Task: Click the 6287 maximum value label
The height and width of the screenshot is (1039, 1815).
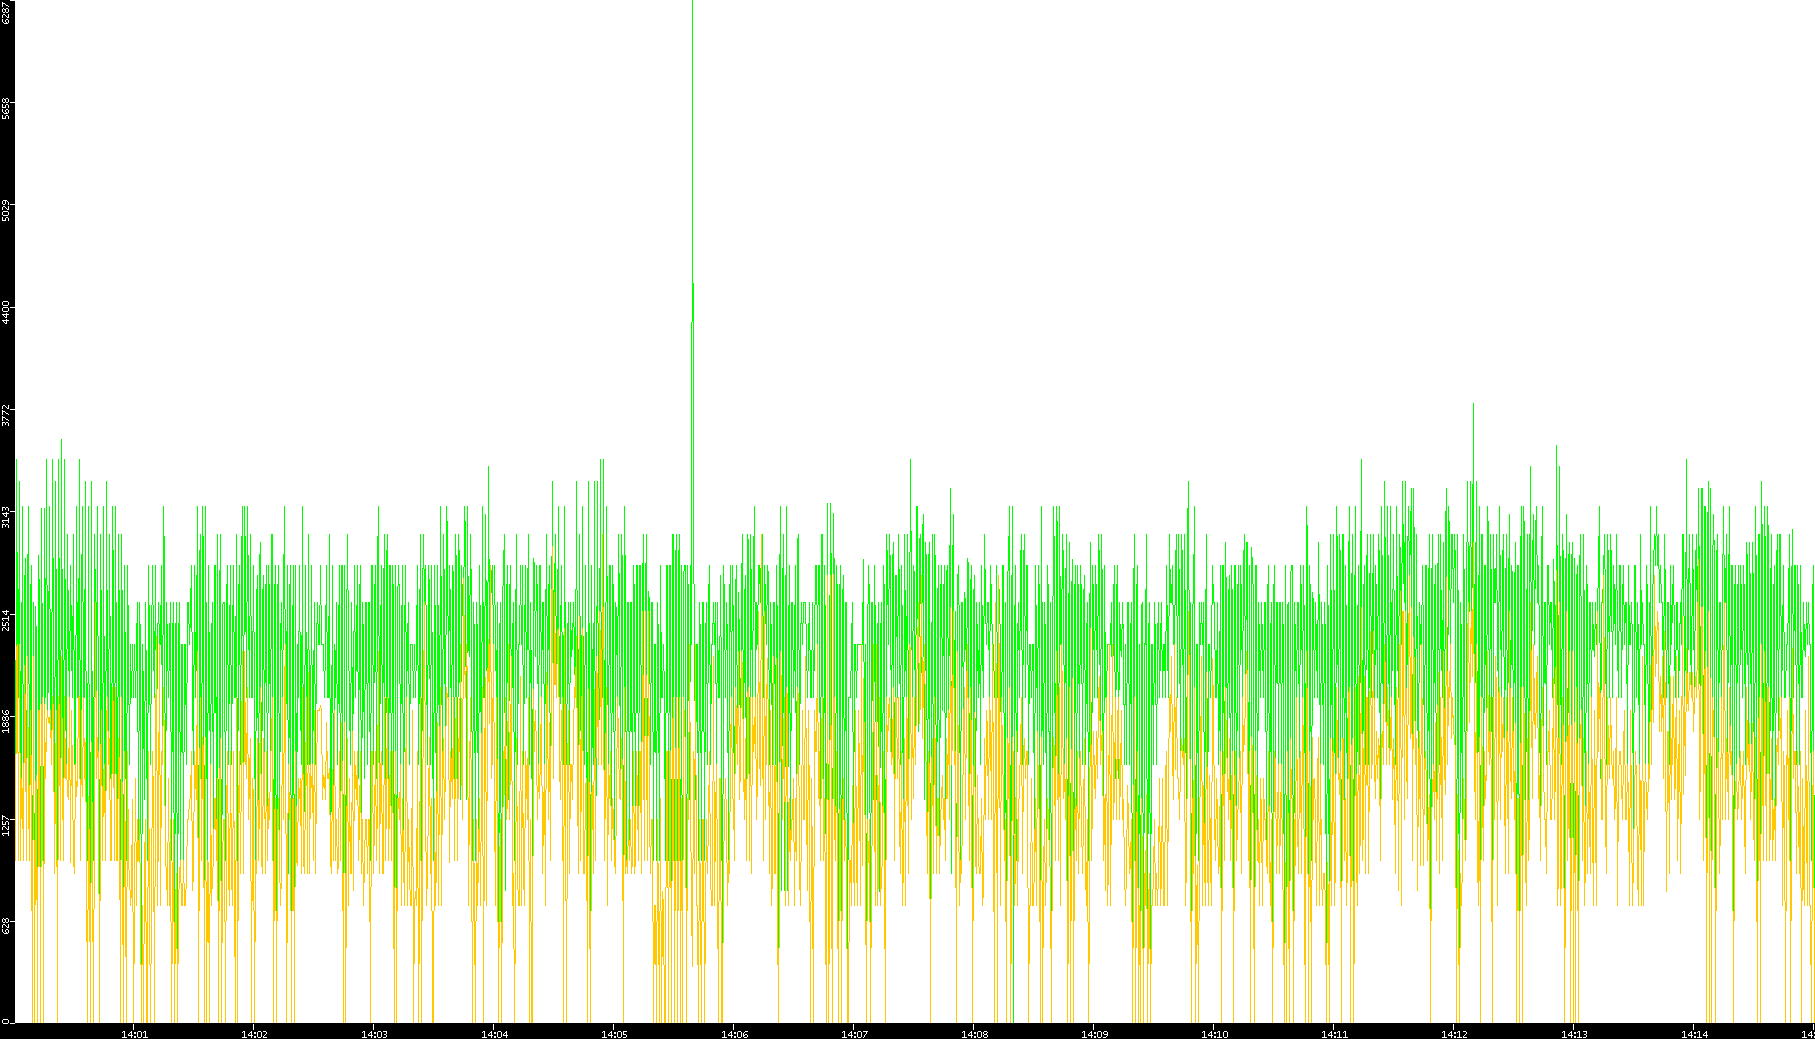Action: 6,12
